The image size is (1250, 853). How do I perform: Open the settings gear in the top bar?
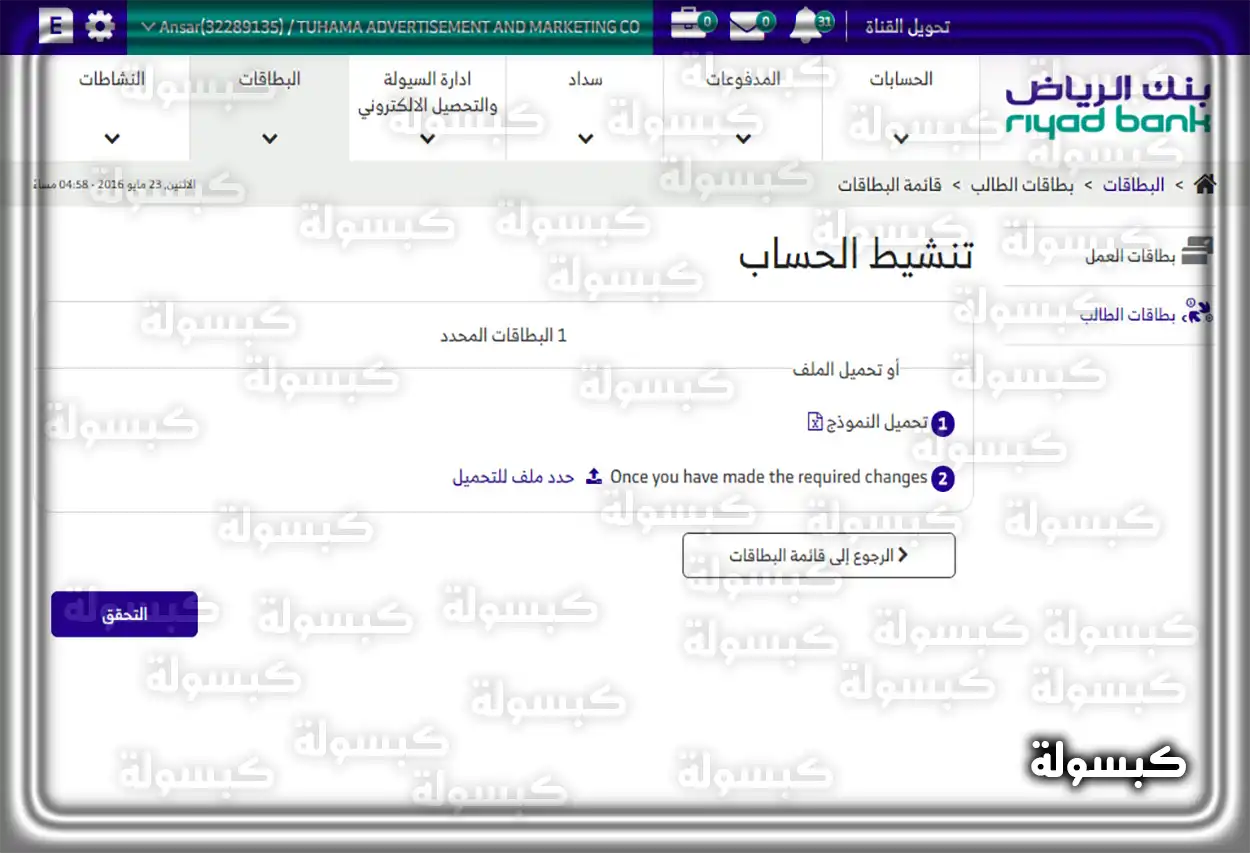point(97,26)
